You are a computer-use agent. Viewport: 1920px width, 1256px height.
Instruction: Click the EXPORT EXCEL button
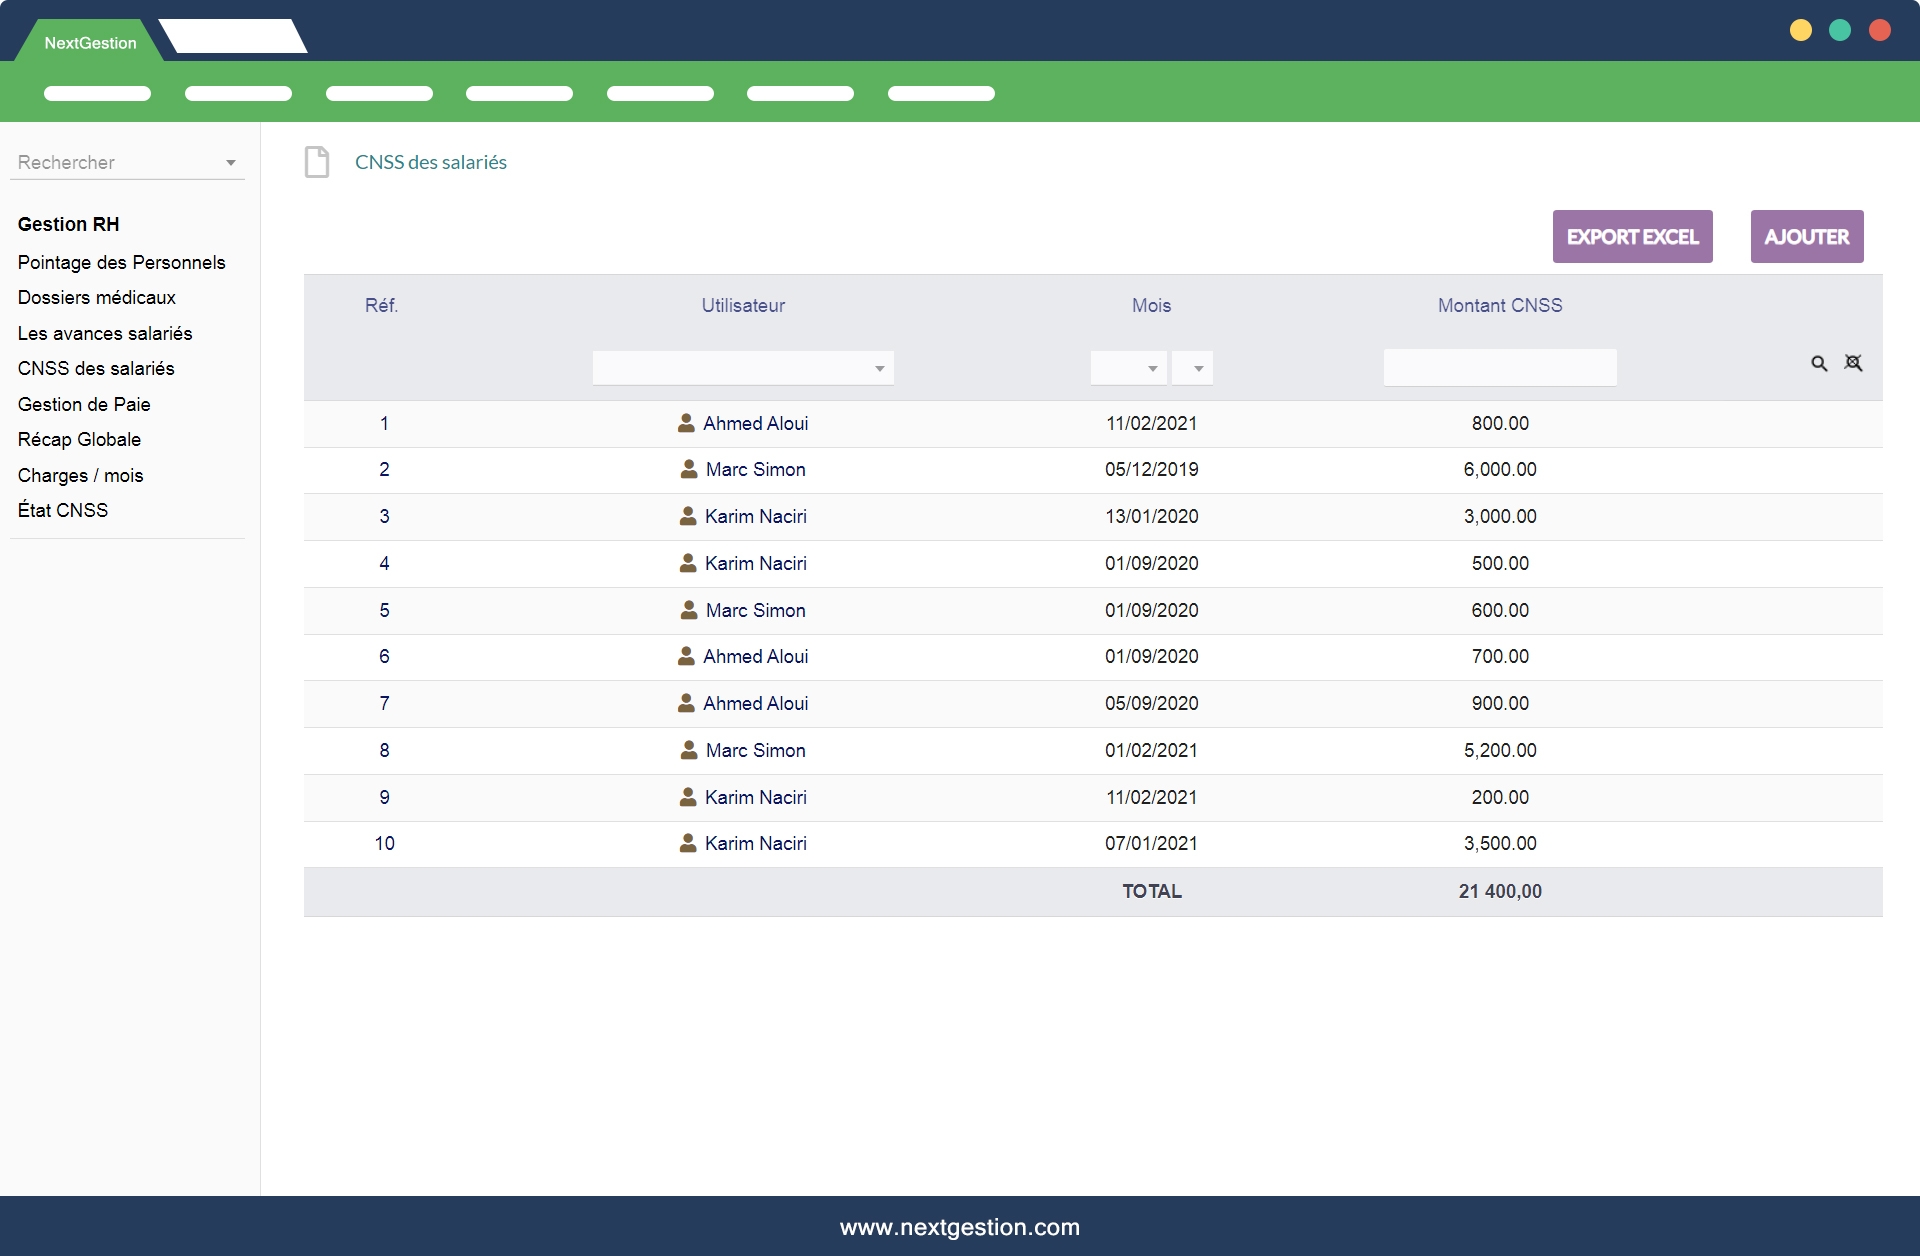coord(1632,237)
